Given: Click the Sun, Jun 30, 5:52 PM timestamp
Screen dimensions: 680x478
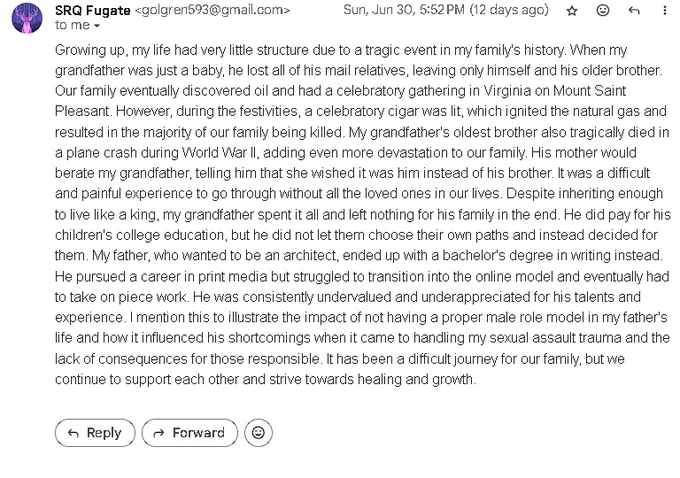Looking at the screenshot, I should point(404,10).
